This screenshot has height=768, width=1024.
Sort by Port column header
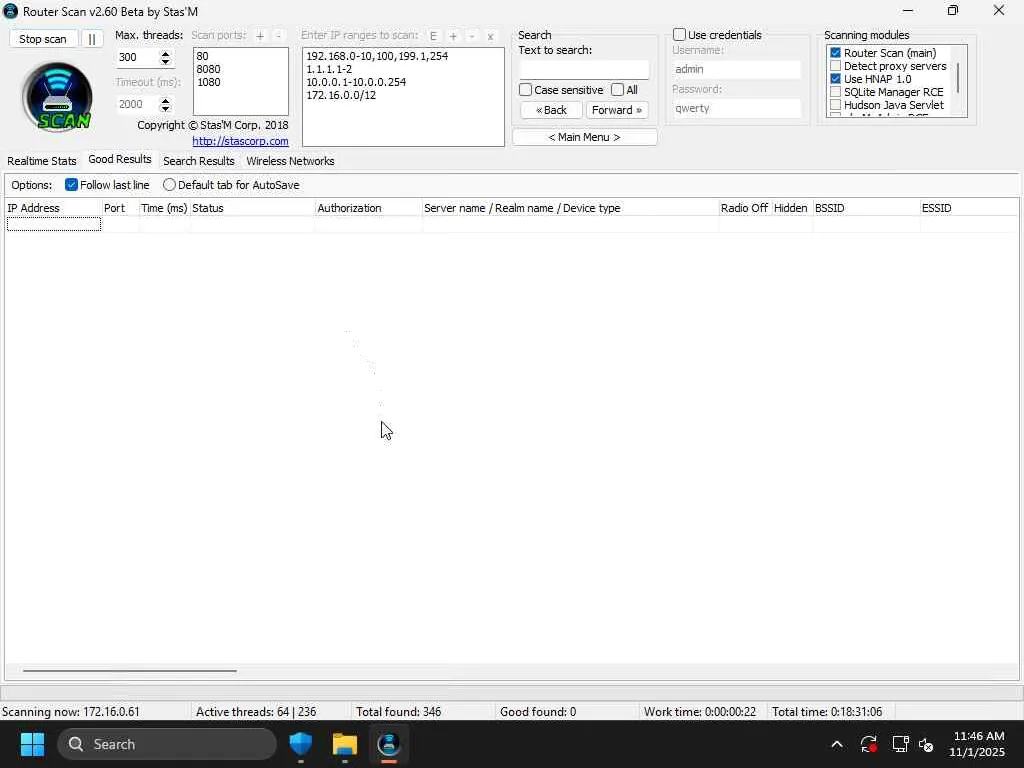(x=120, y=208)
